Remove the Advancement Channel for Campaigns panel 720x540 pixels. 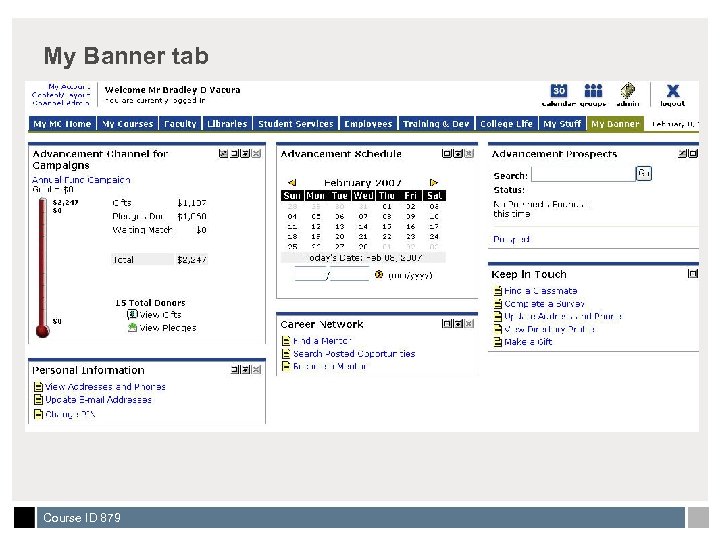click(256, 153)
